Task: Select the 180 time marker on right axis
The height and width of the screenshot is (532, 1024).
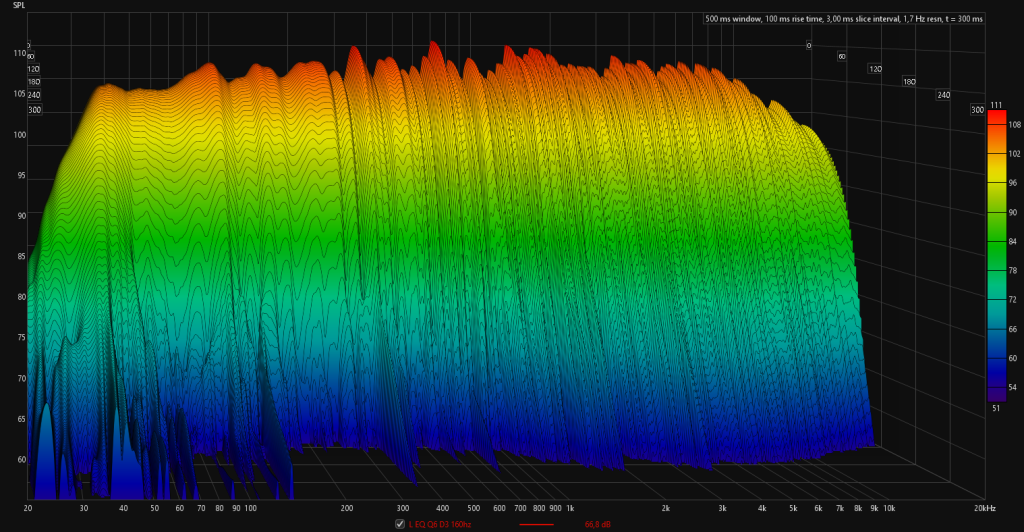Action: click(909, 82)
